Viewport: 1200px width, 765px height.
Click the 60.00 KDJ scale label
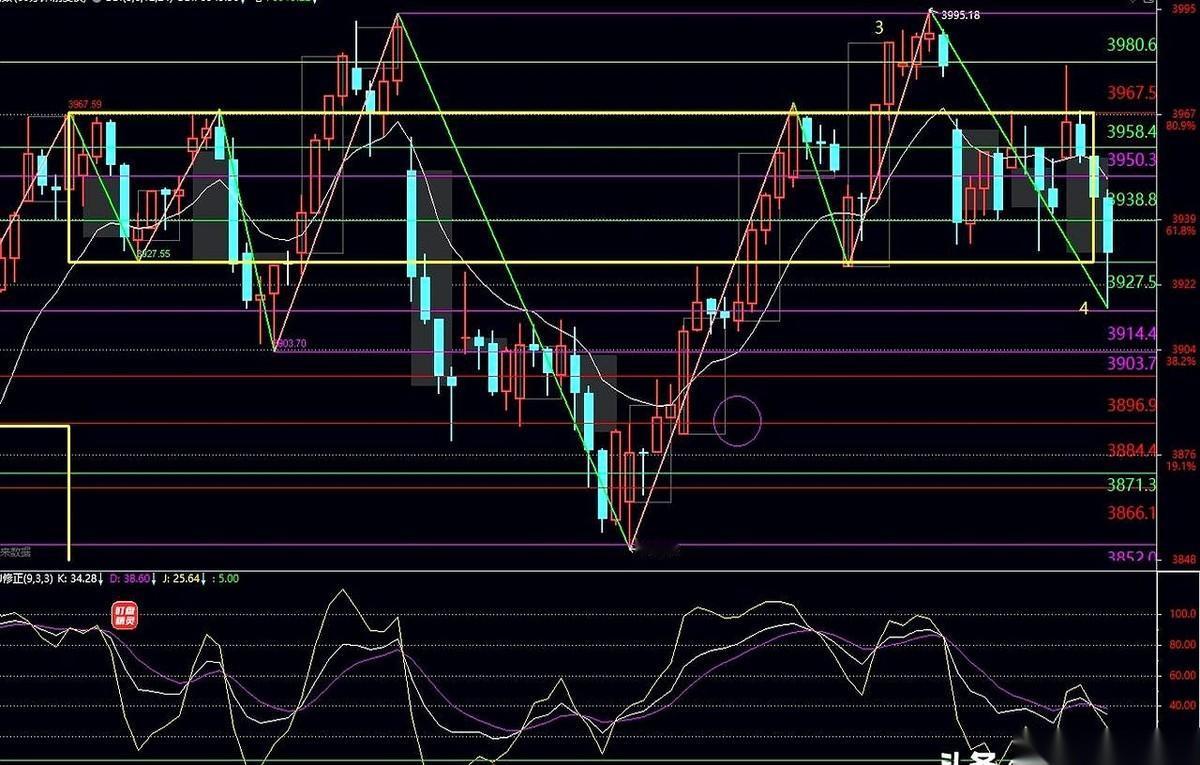[x=1183, y=676]
